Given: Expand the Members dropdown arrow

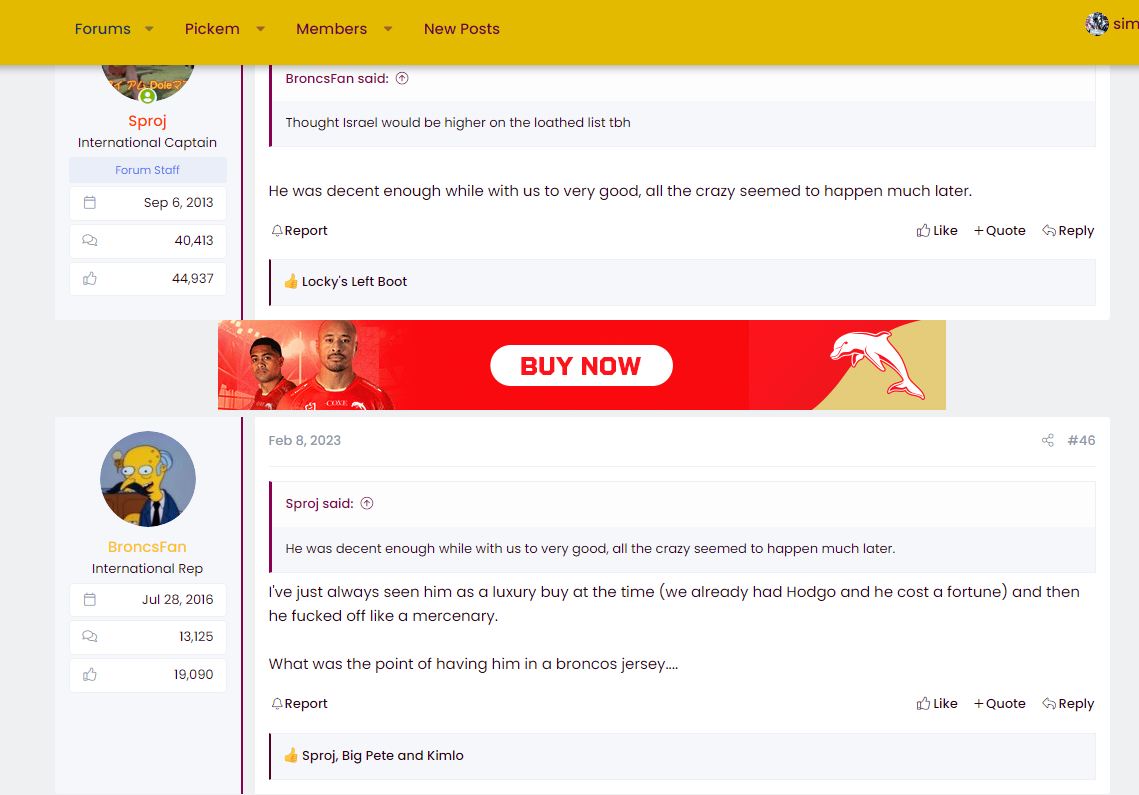Looking at the screenshot, I should tap(388, 29).
